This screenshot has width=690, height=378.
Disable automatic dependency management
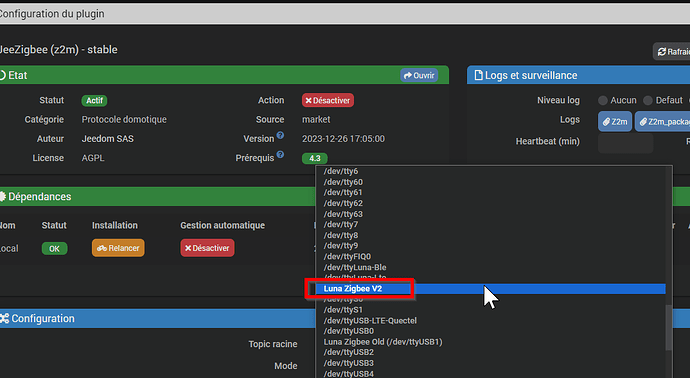(x=207, y=248)
